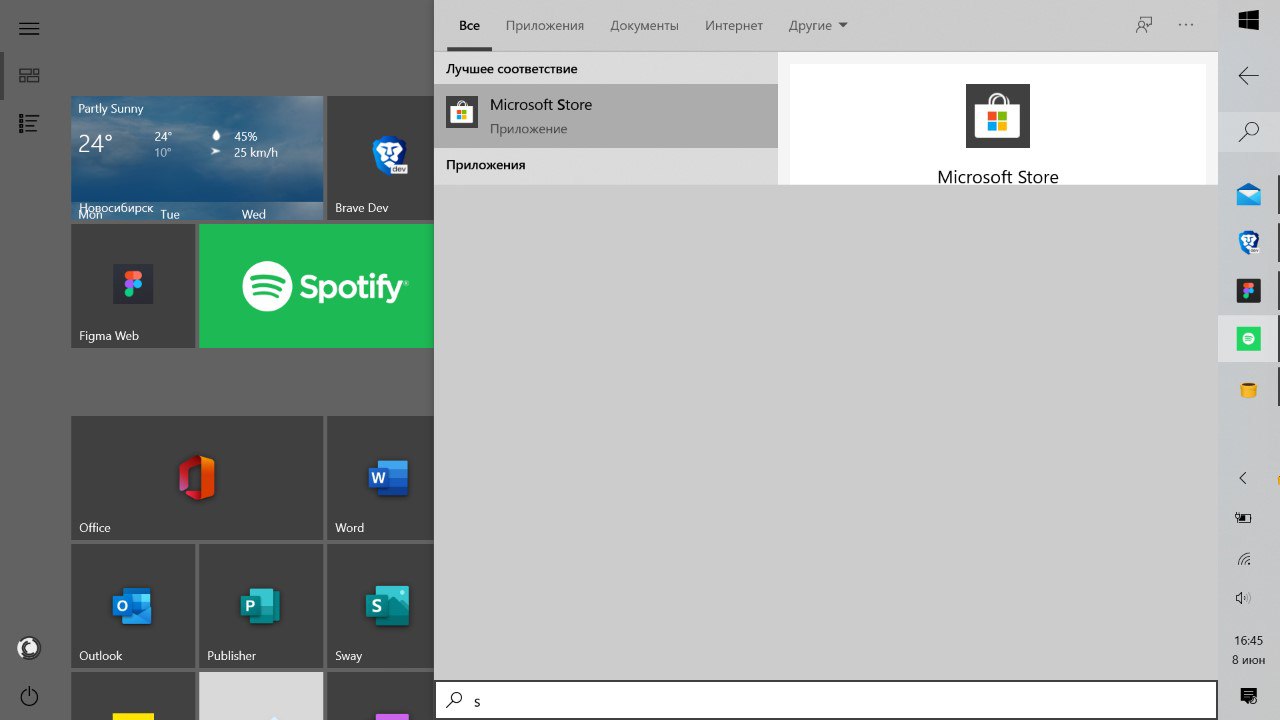Image resolution: width=1280 pixels, height=720 pixels.
Task: Launch the Publisher tile
Action: click(261, 606)
